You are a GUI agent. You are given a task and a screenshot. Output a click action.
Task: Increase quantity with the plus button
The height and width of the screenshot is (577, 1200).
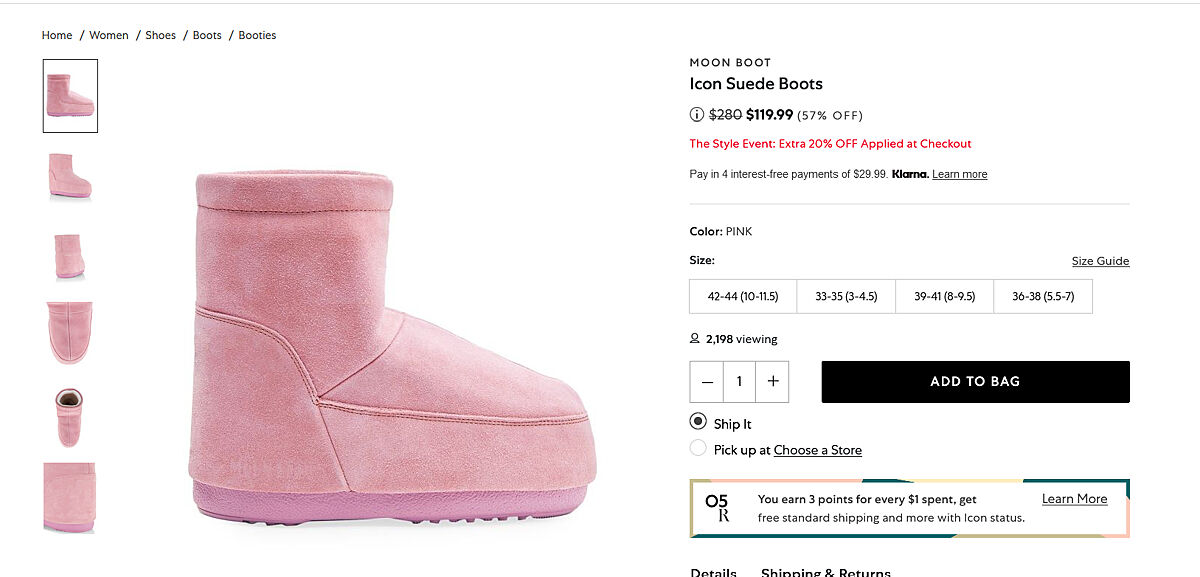772,382
